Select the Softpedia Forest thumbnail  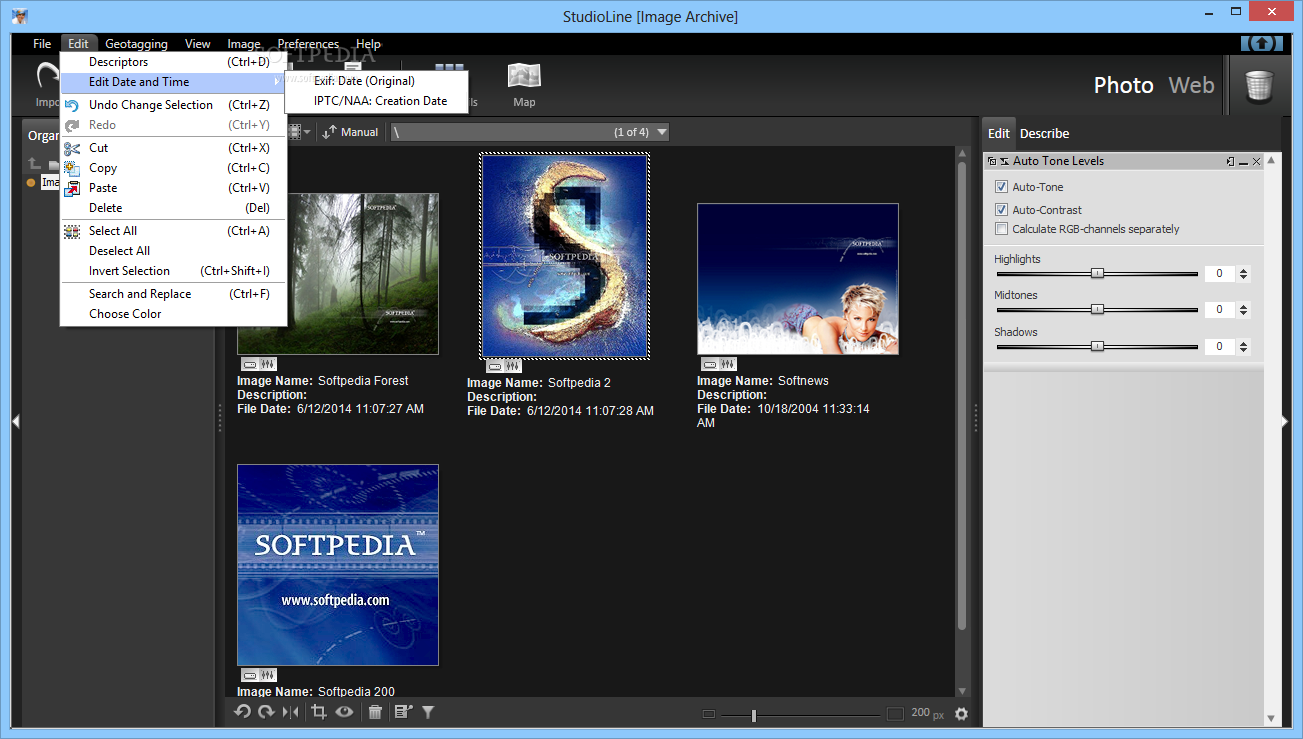point(338,274)
